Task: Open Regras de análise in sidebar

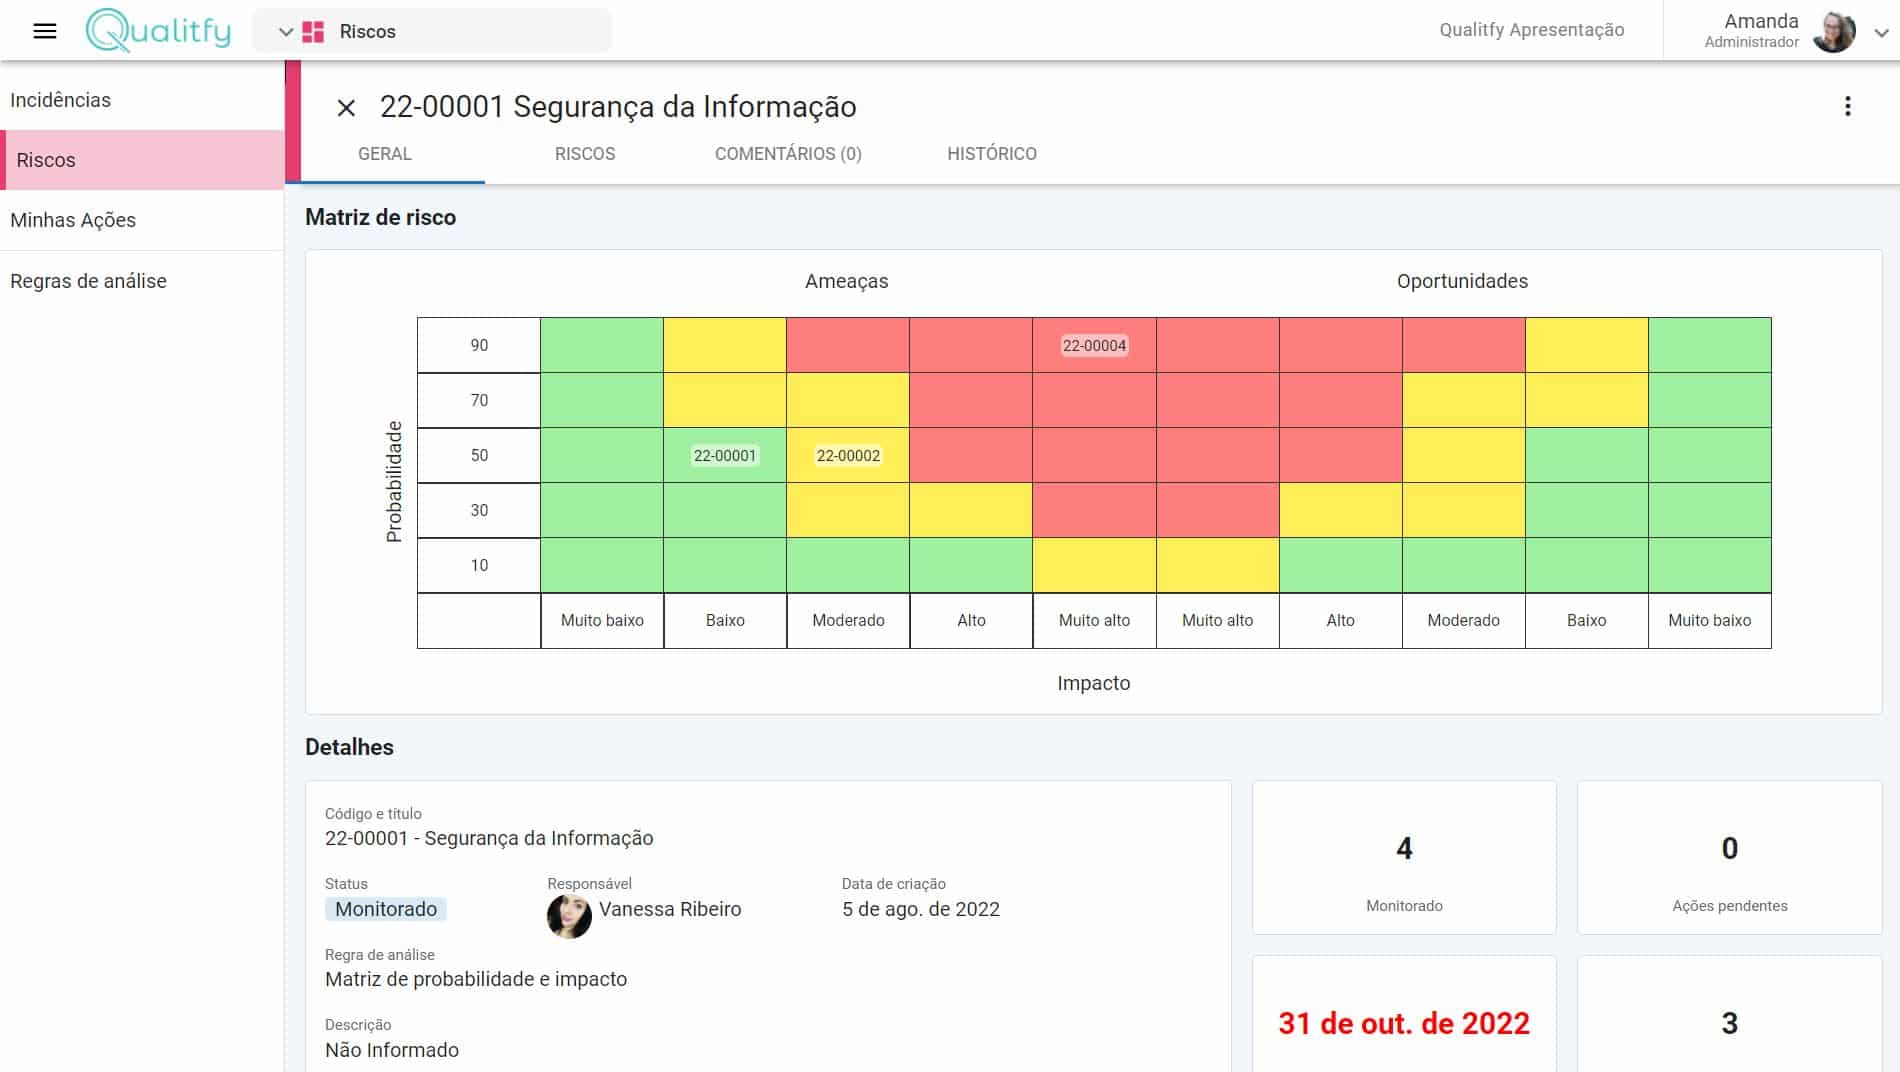Action: 88,281
